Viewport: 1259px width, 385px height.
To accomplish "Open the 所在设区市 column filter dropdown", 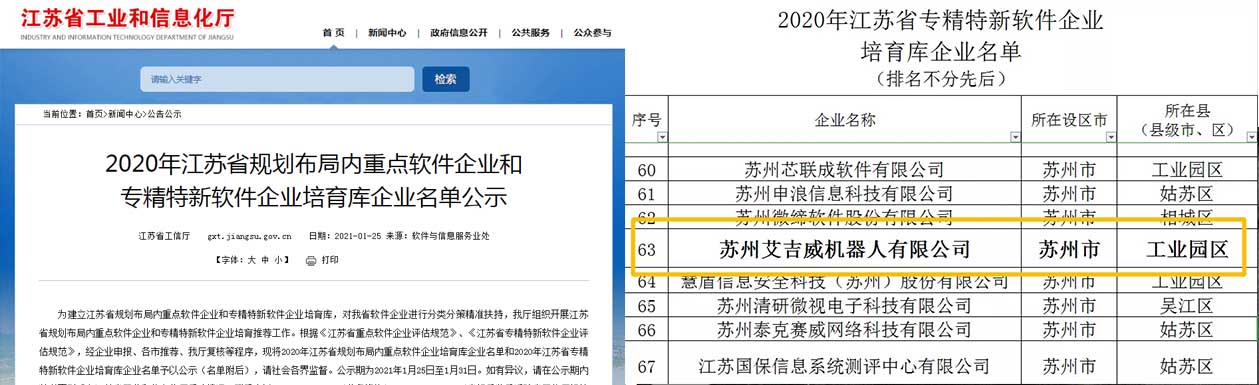I will tap(1110, 137).
